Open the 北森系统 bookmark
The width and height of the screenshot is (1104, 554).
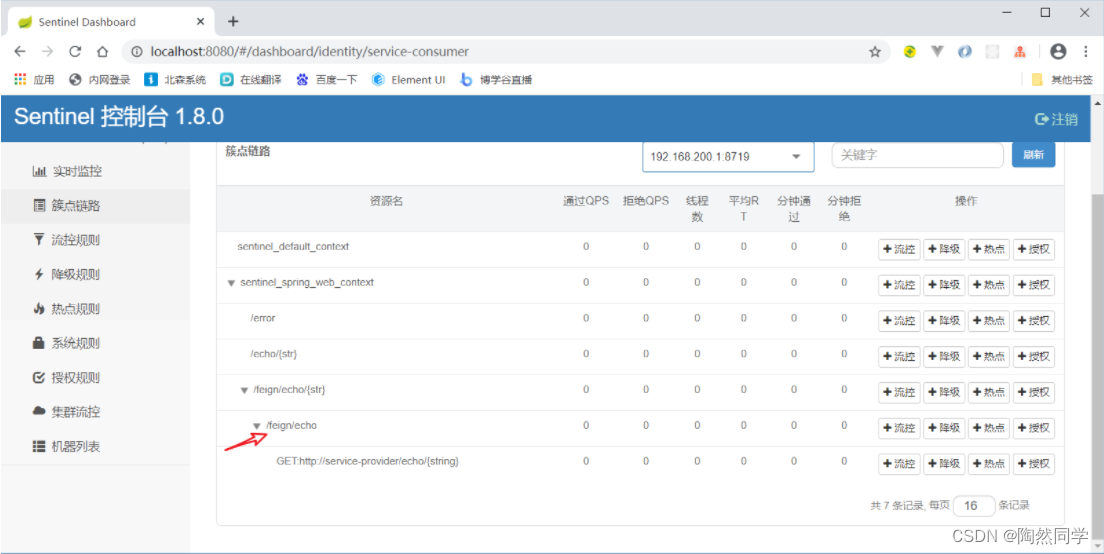[x=175, y=80]
